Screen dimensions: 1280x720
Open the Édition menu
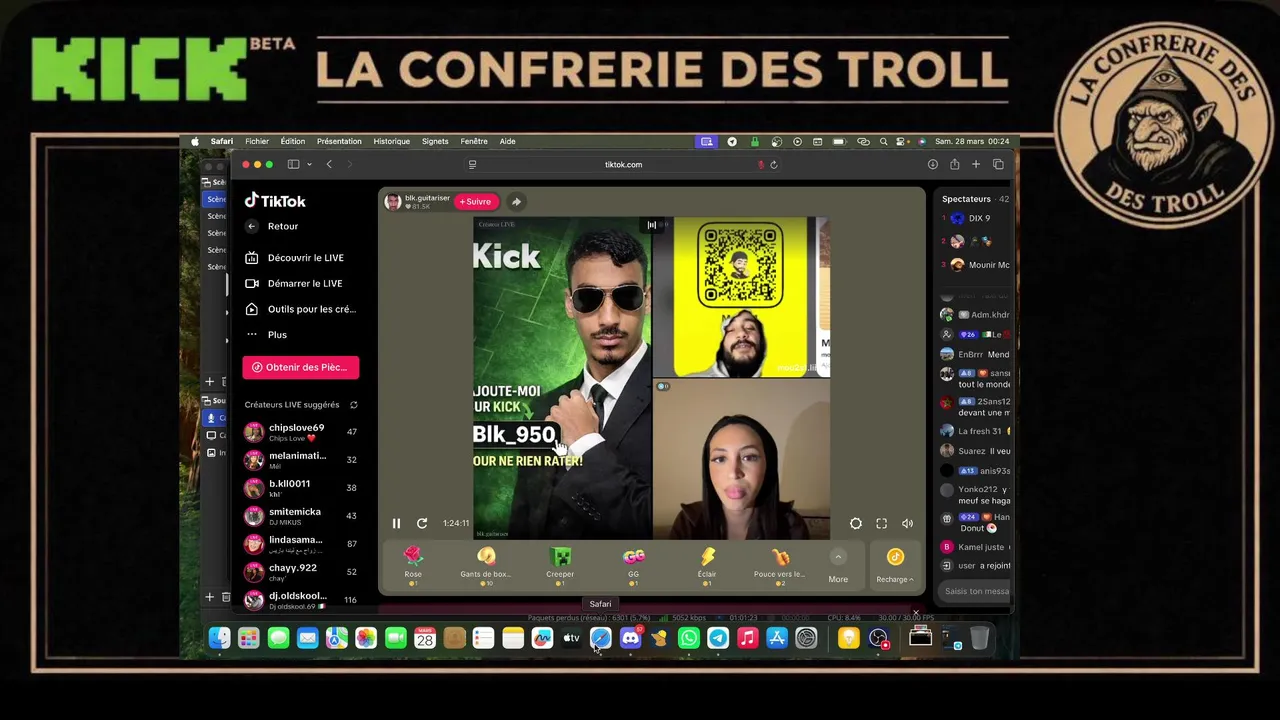click(x=293, y=141)
